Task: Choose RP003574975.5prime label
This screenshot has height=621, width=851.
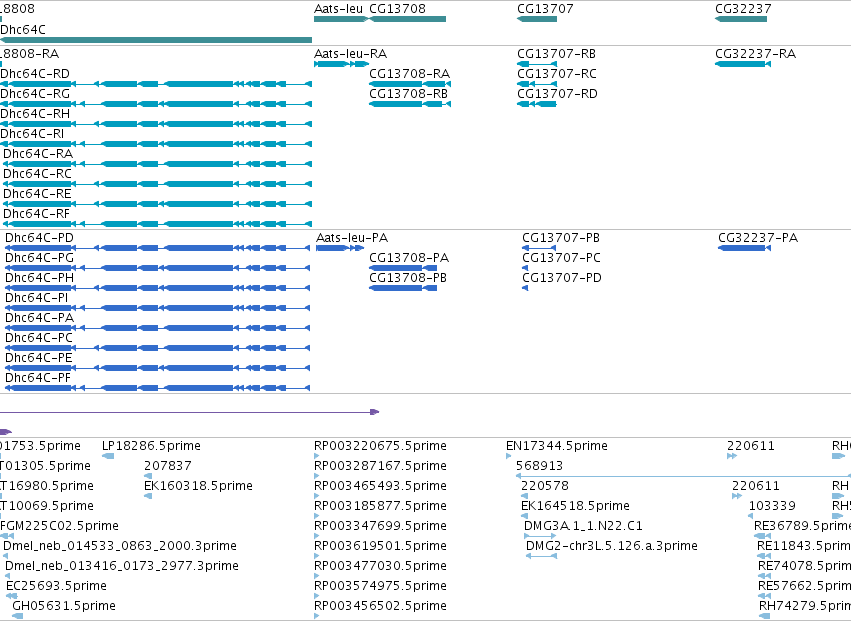Action: pos(380,586)
